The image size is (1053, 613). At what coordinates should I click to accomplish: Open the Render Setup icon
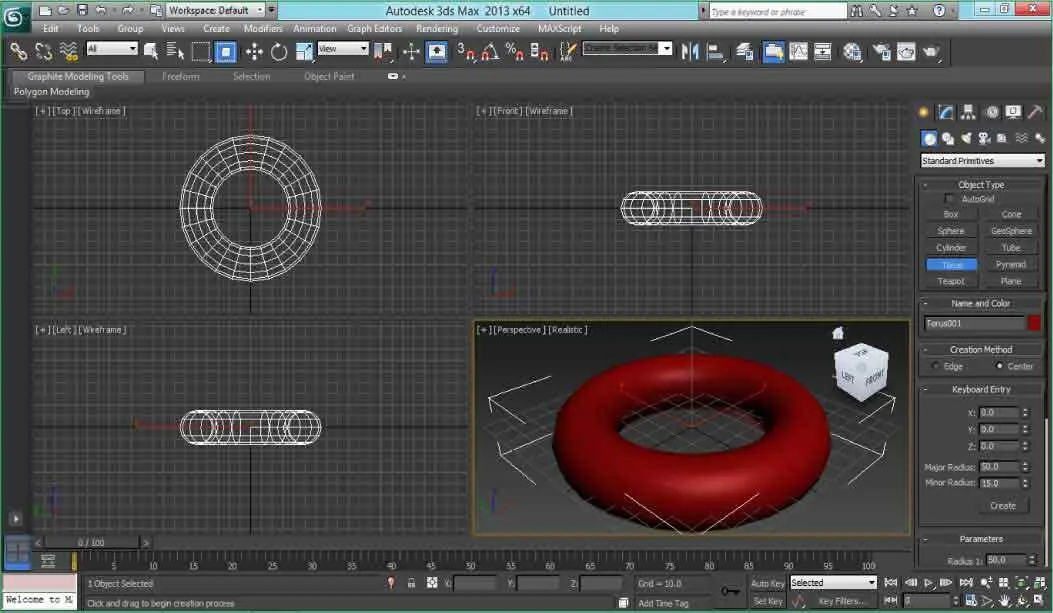pyautogui.click(x=881, y=51)
